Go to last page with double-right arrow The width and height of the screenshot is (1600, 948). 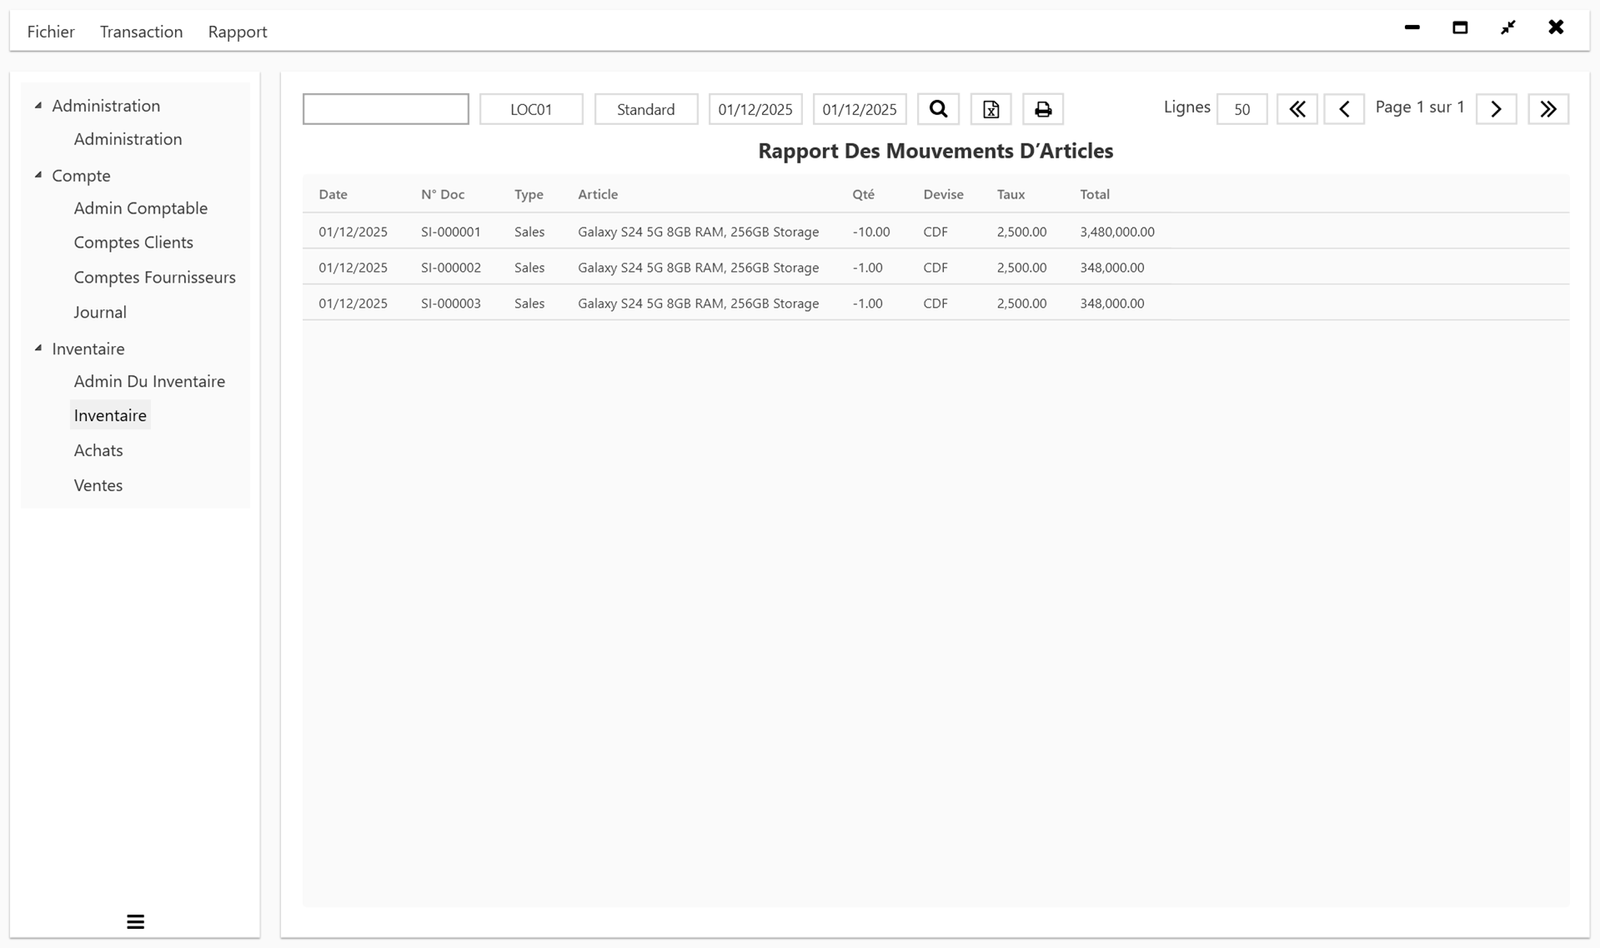click(x=1548, y=108)
